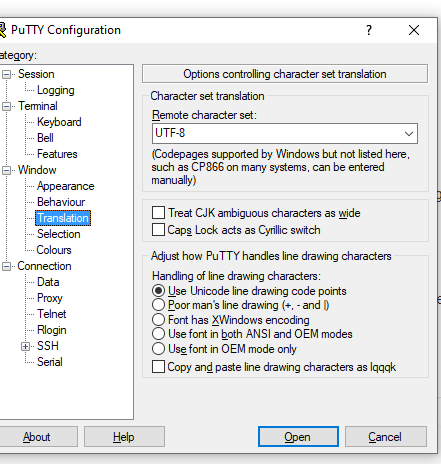This screenshot has height=464, width=441.
Task: Select the Connection category
Action: click(44, 266)
